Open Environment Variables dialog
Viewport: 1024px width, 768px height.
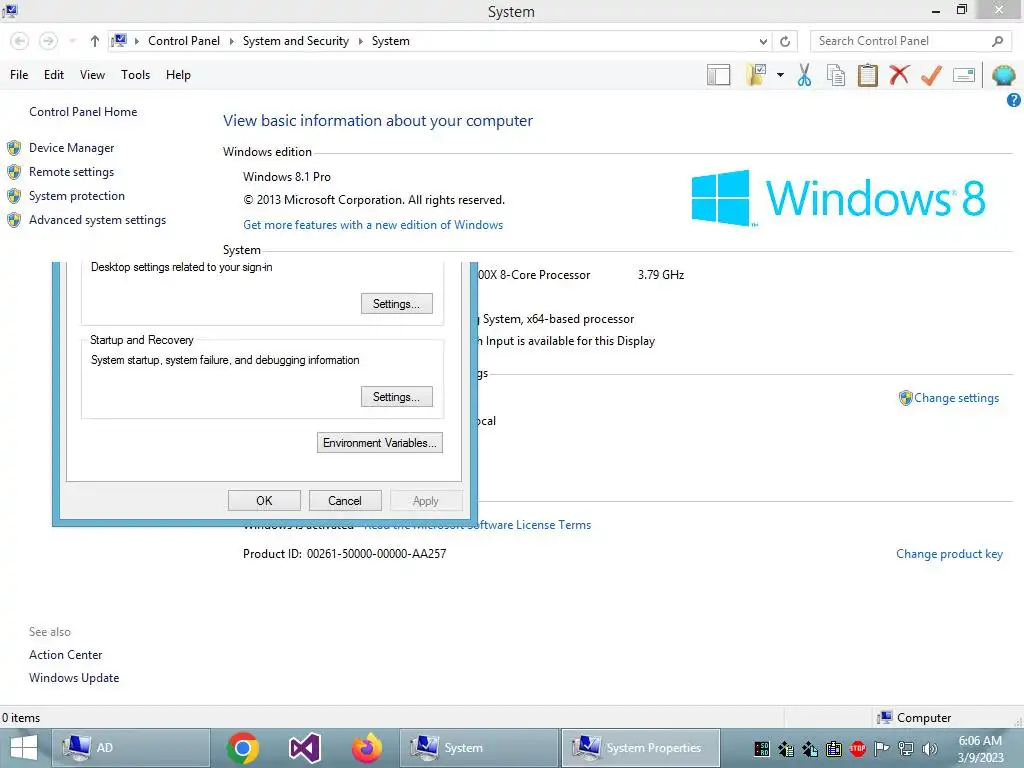click(x=379, y=443)
